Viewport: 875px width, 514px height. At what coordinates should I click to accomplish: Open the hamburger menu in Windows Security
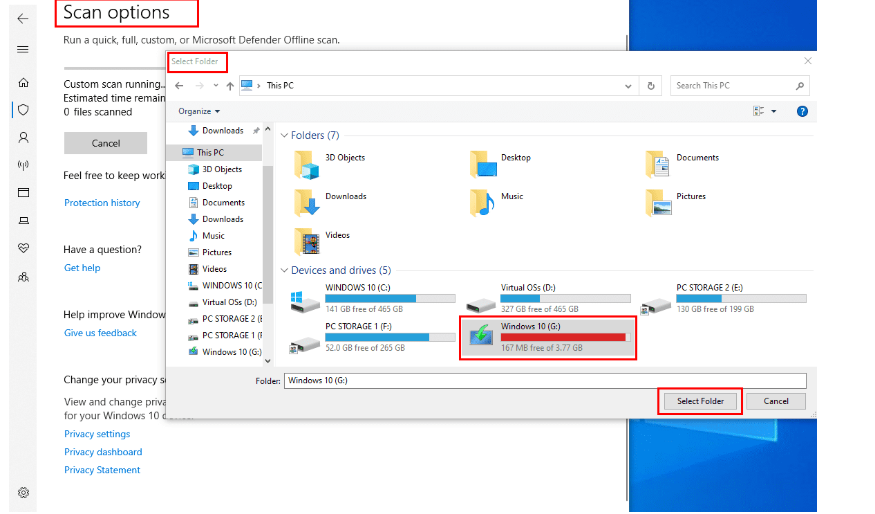point(23,49)
